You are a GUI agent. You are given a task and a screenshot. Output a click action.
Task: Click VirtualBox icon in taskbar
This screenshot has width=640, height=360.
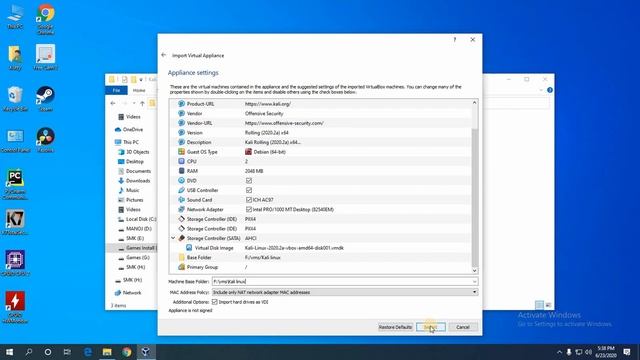tap(146, 352)
